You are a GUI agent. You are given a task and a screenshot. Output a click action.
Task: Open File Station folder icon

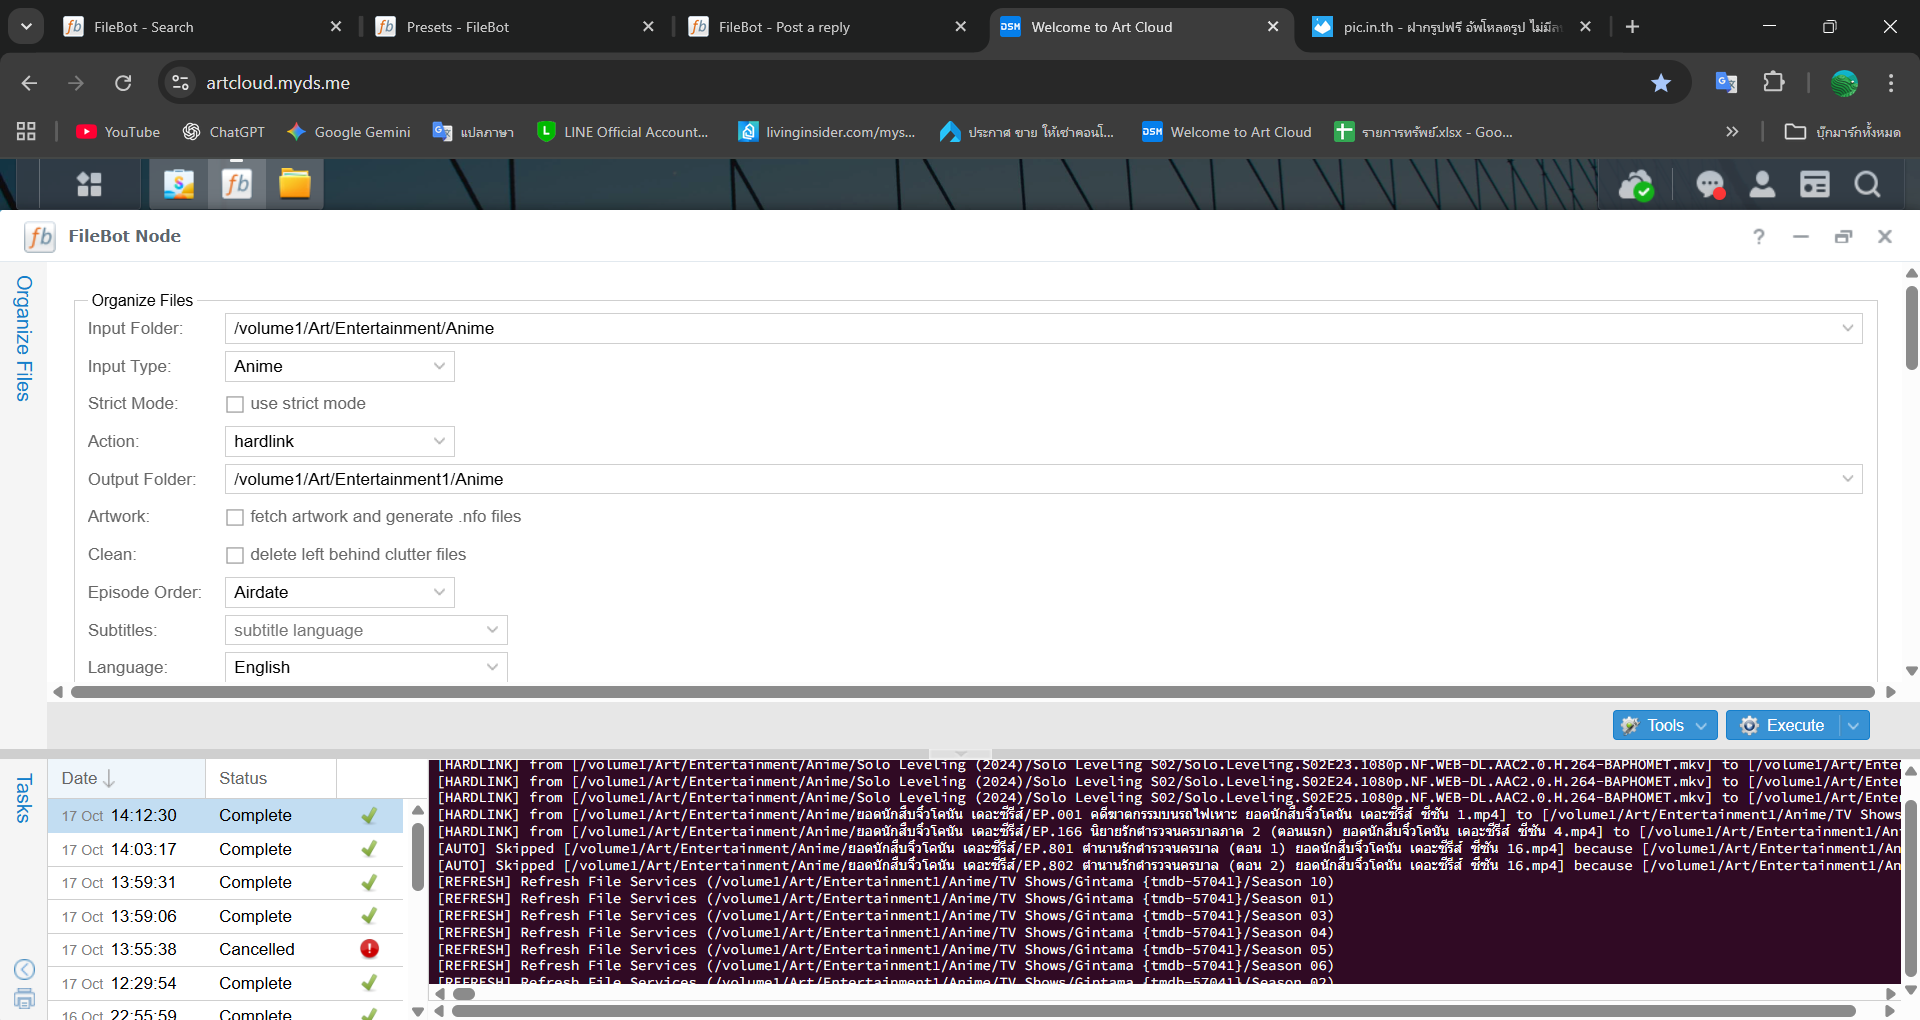pos(294,185)
